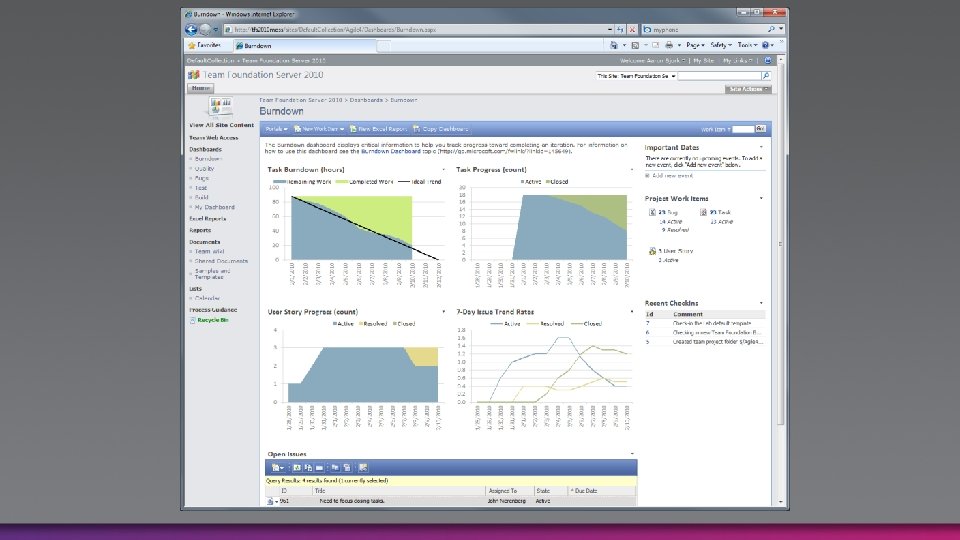
Task: Open the New Work Item dropdown
Action: tap(319, 129)
